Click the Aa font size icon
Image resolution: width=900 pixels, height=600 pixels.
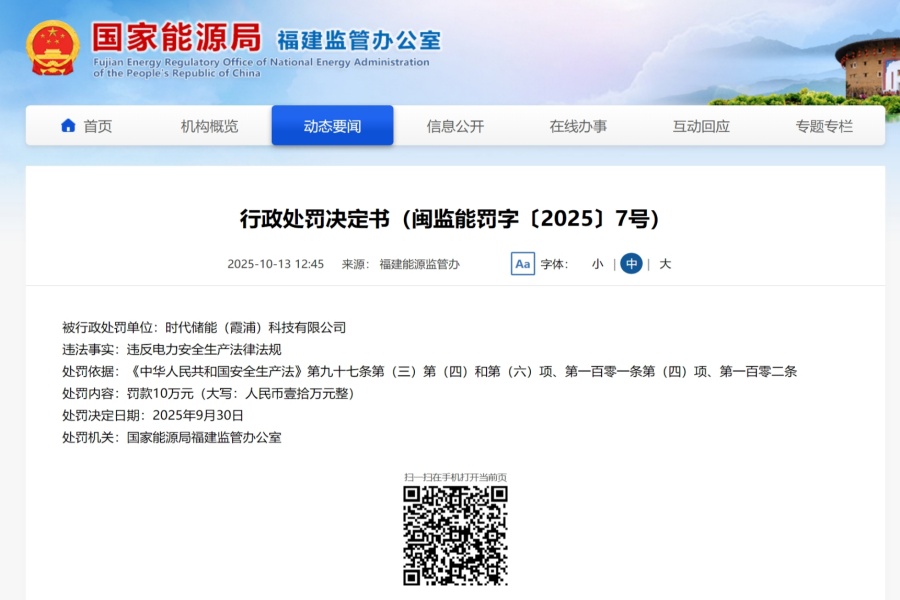(x=522, y=264)
